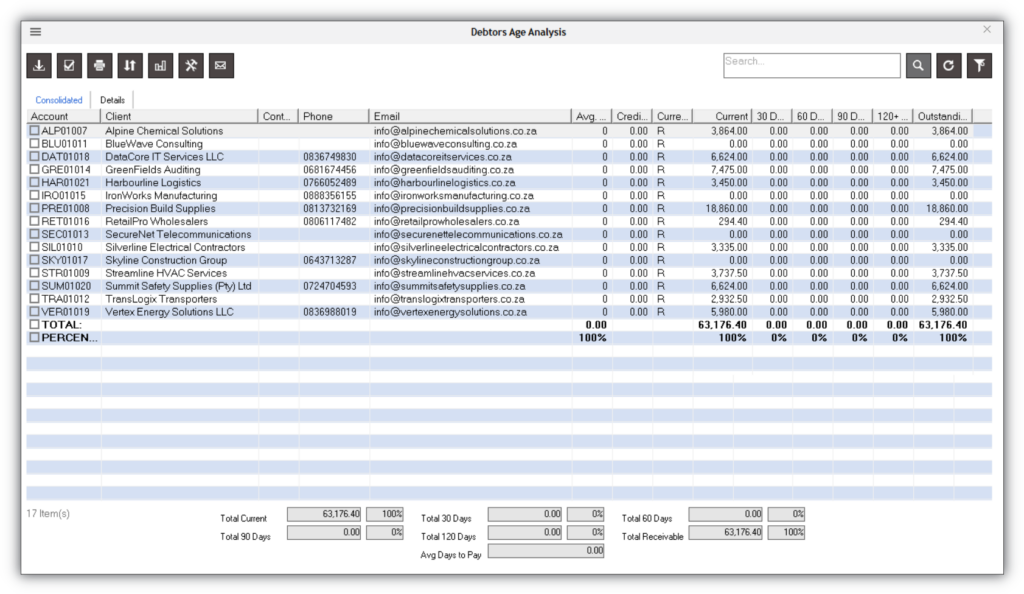Click the email envelope icon

click(x=221, y=65)
